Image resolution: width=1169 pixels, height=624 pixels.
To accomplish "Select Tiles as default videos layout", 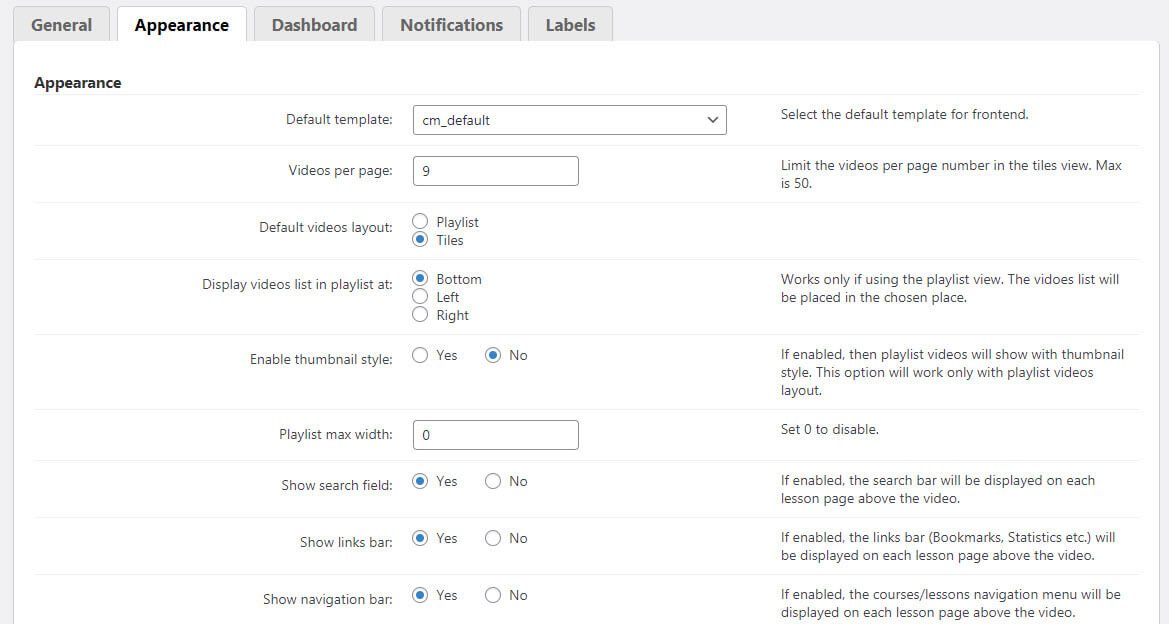I will [x=420, y=239].
